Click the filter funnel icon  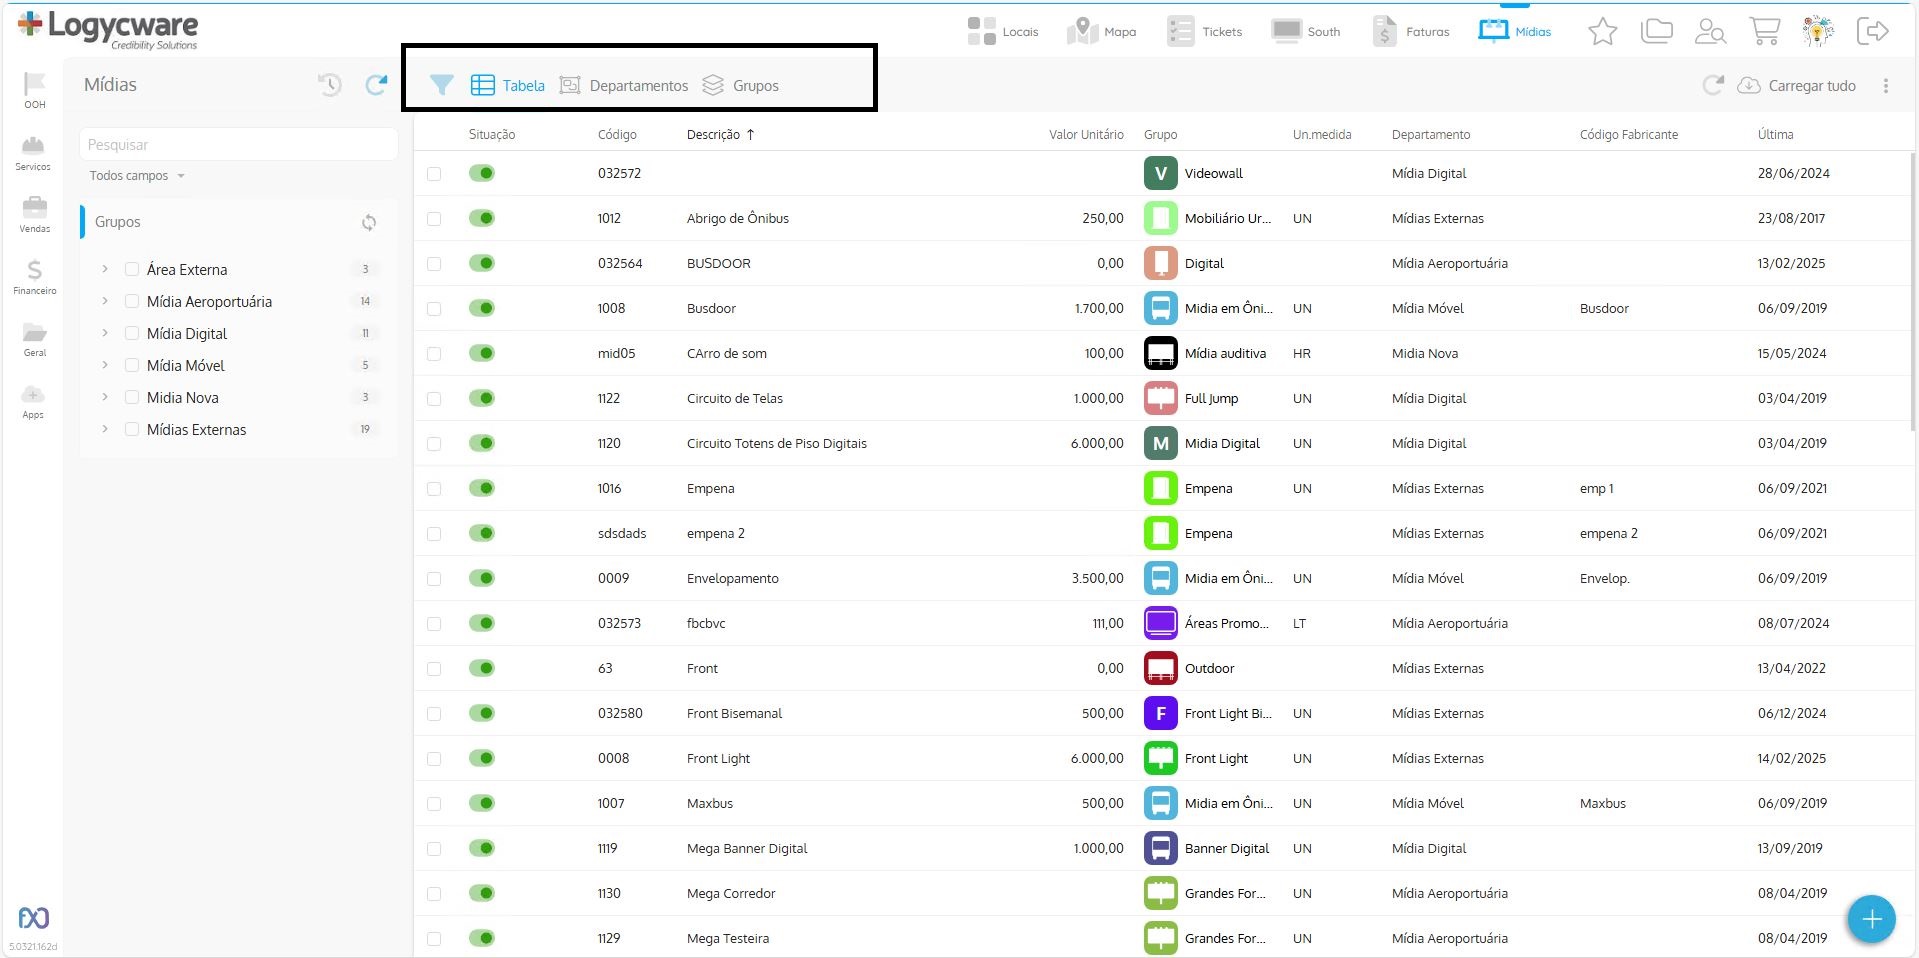(x=441, y=85)
